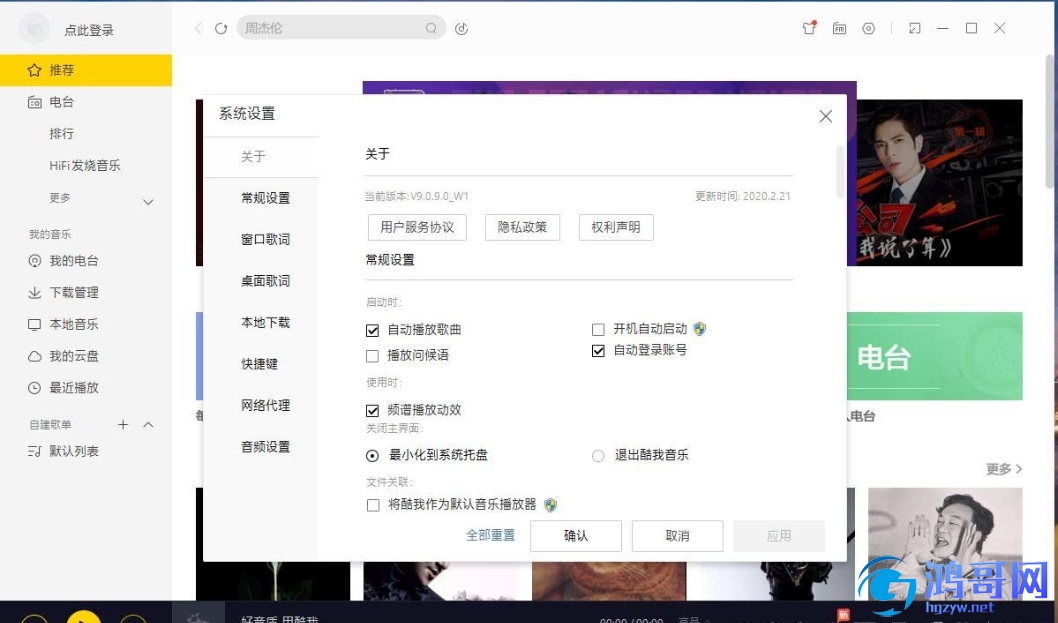
Task: Enable the 开机自动启动 checkbox
Action: pyautogui.click(x=598, y=329)
